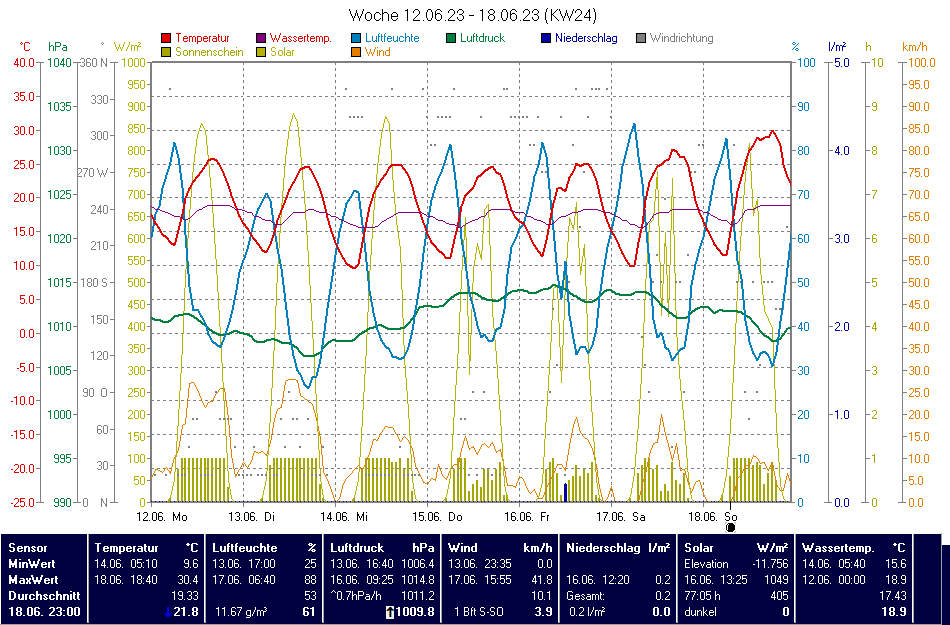Click the green Luftdruck legend square
Screen dimensions: 950x625
[452, 38]
